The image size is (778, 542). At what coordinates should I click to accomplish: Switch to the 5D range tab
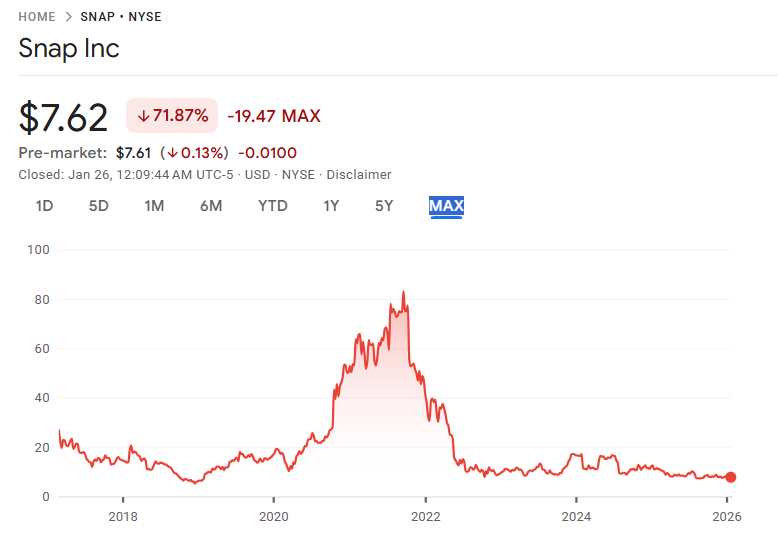click(x=98, y=206)
